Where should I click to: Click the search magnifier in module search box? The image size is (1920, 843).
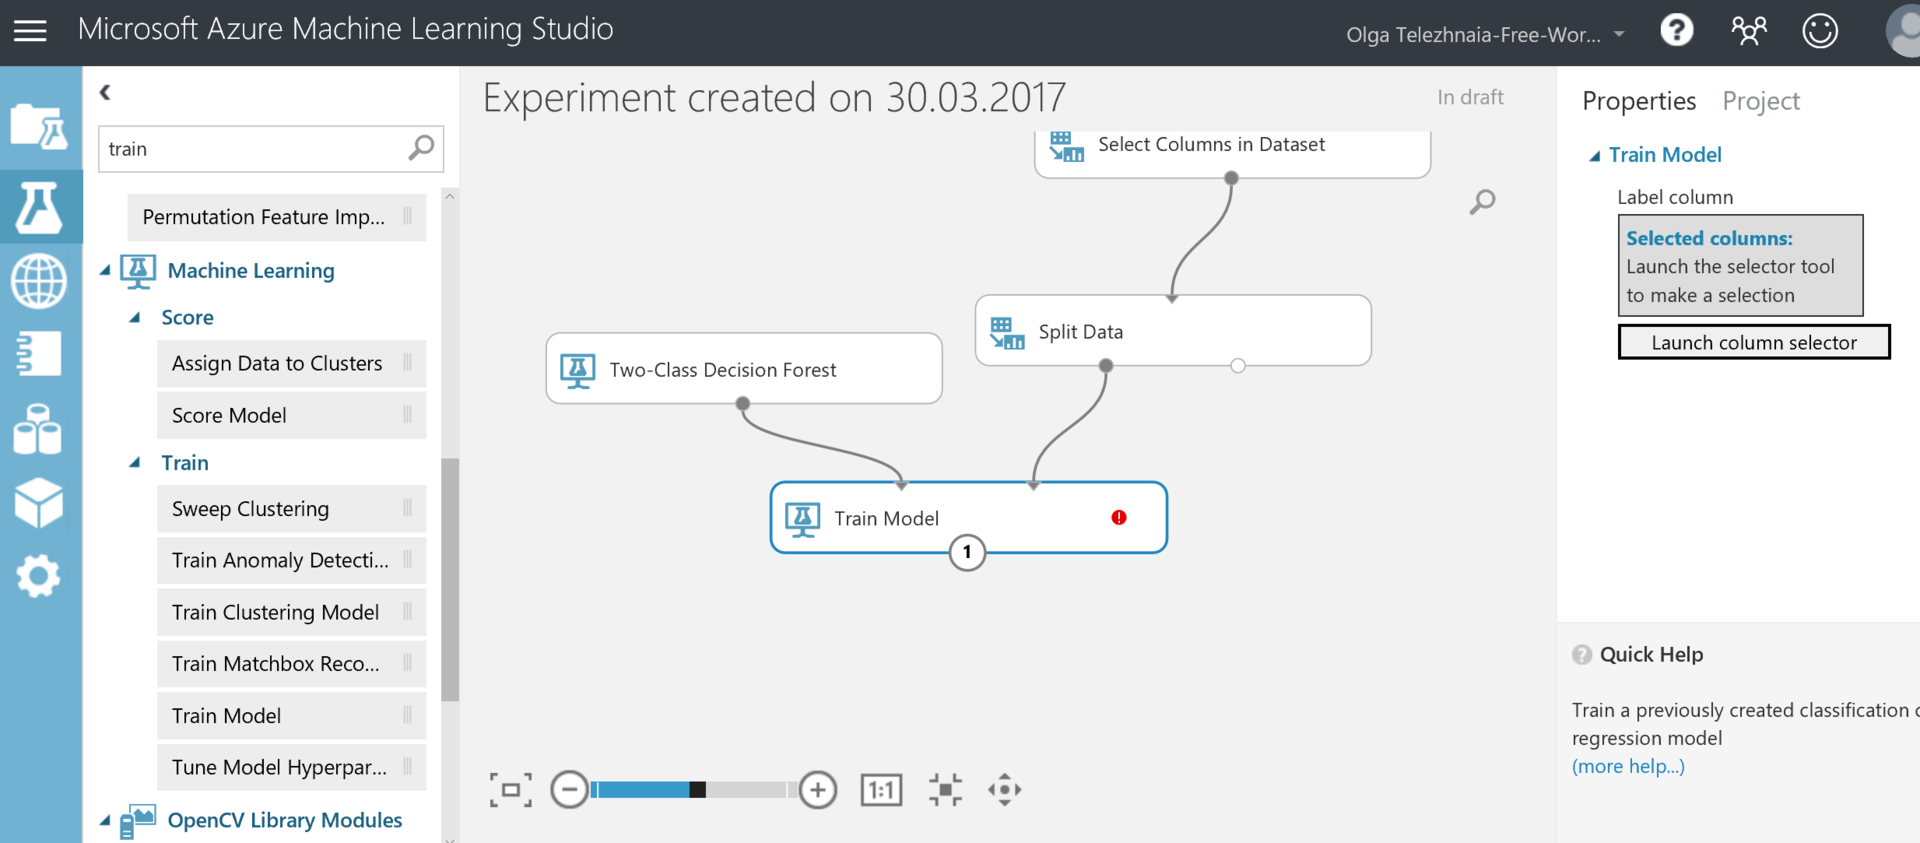(x=422, y=148)
